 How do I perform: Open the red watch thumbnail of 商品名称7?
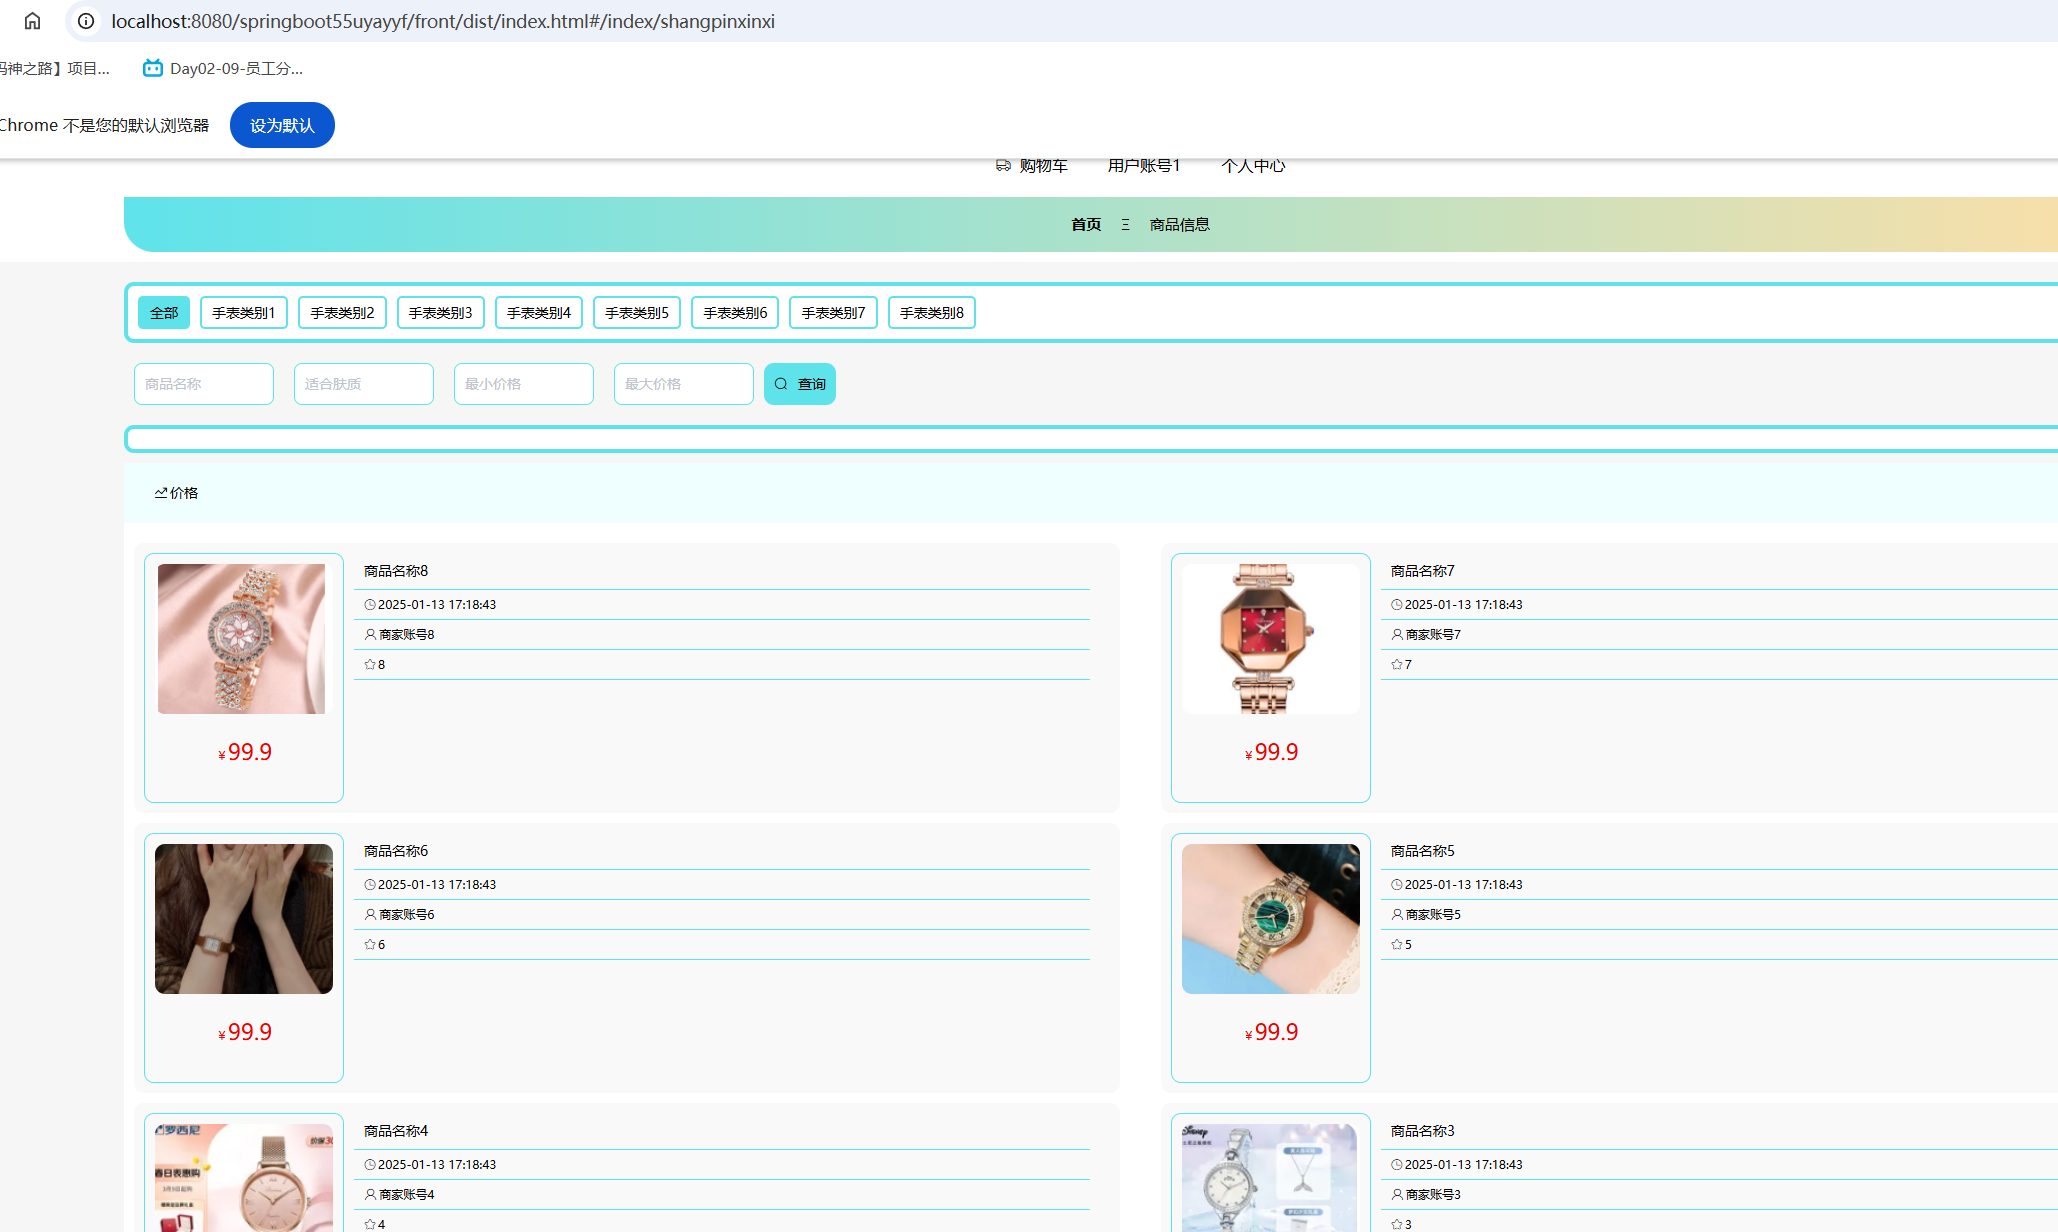point(1269,638)
